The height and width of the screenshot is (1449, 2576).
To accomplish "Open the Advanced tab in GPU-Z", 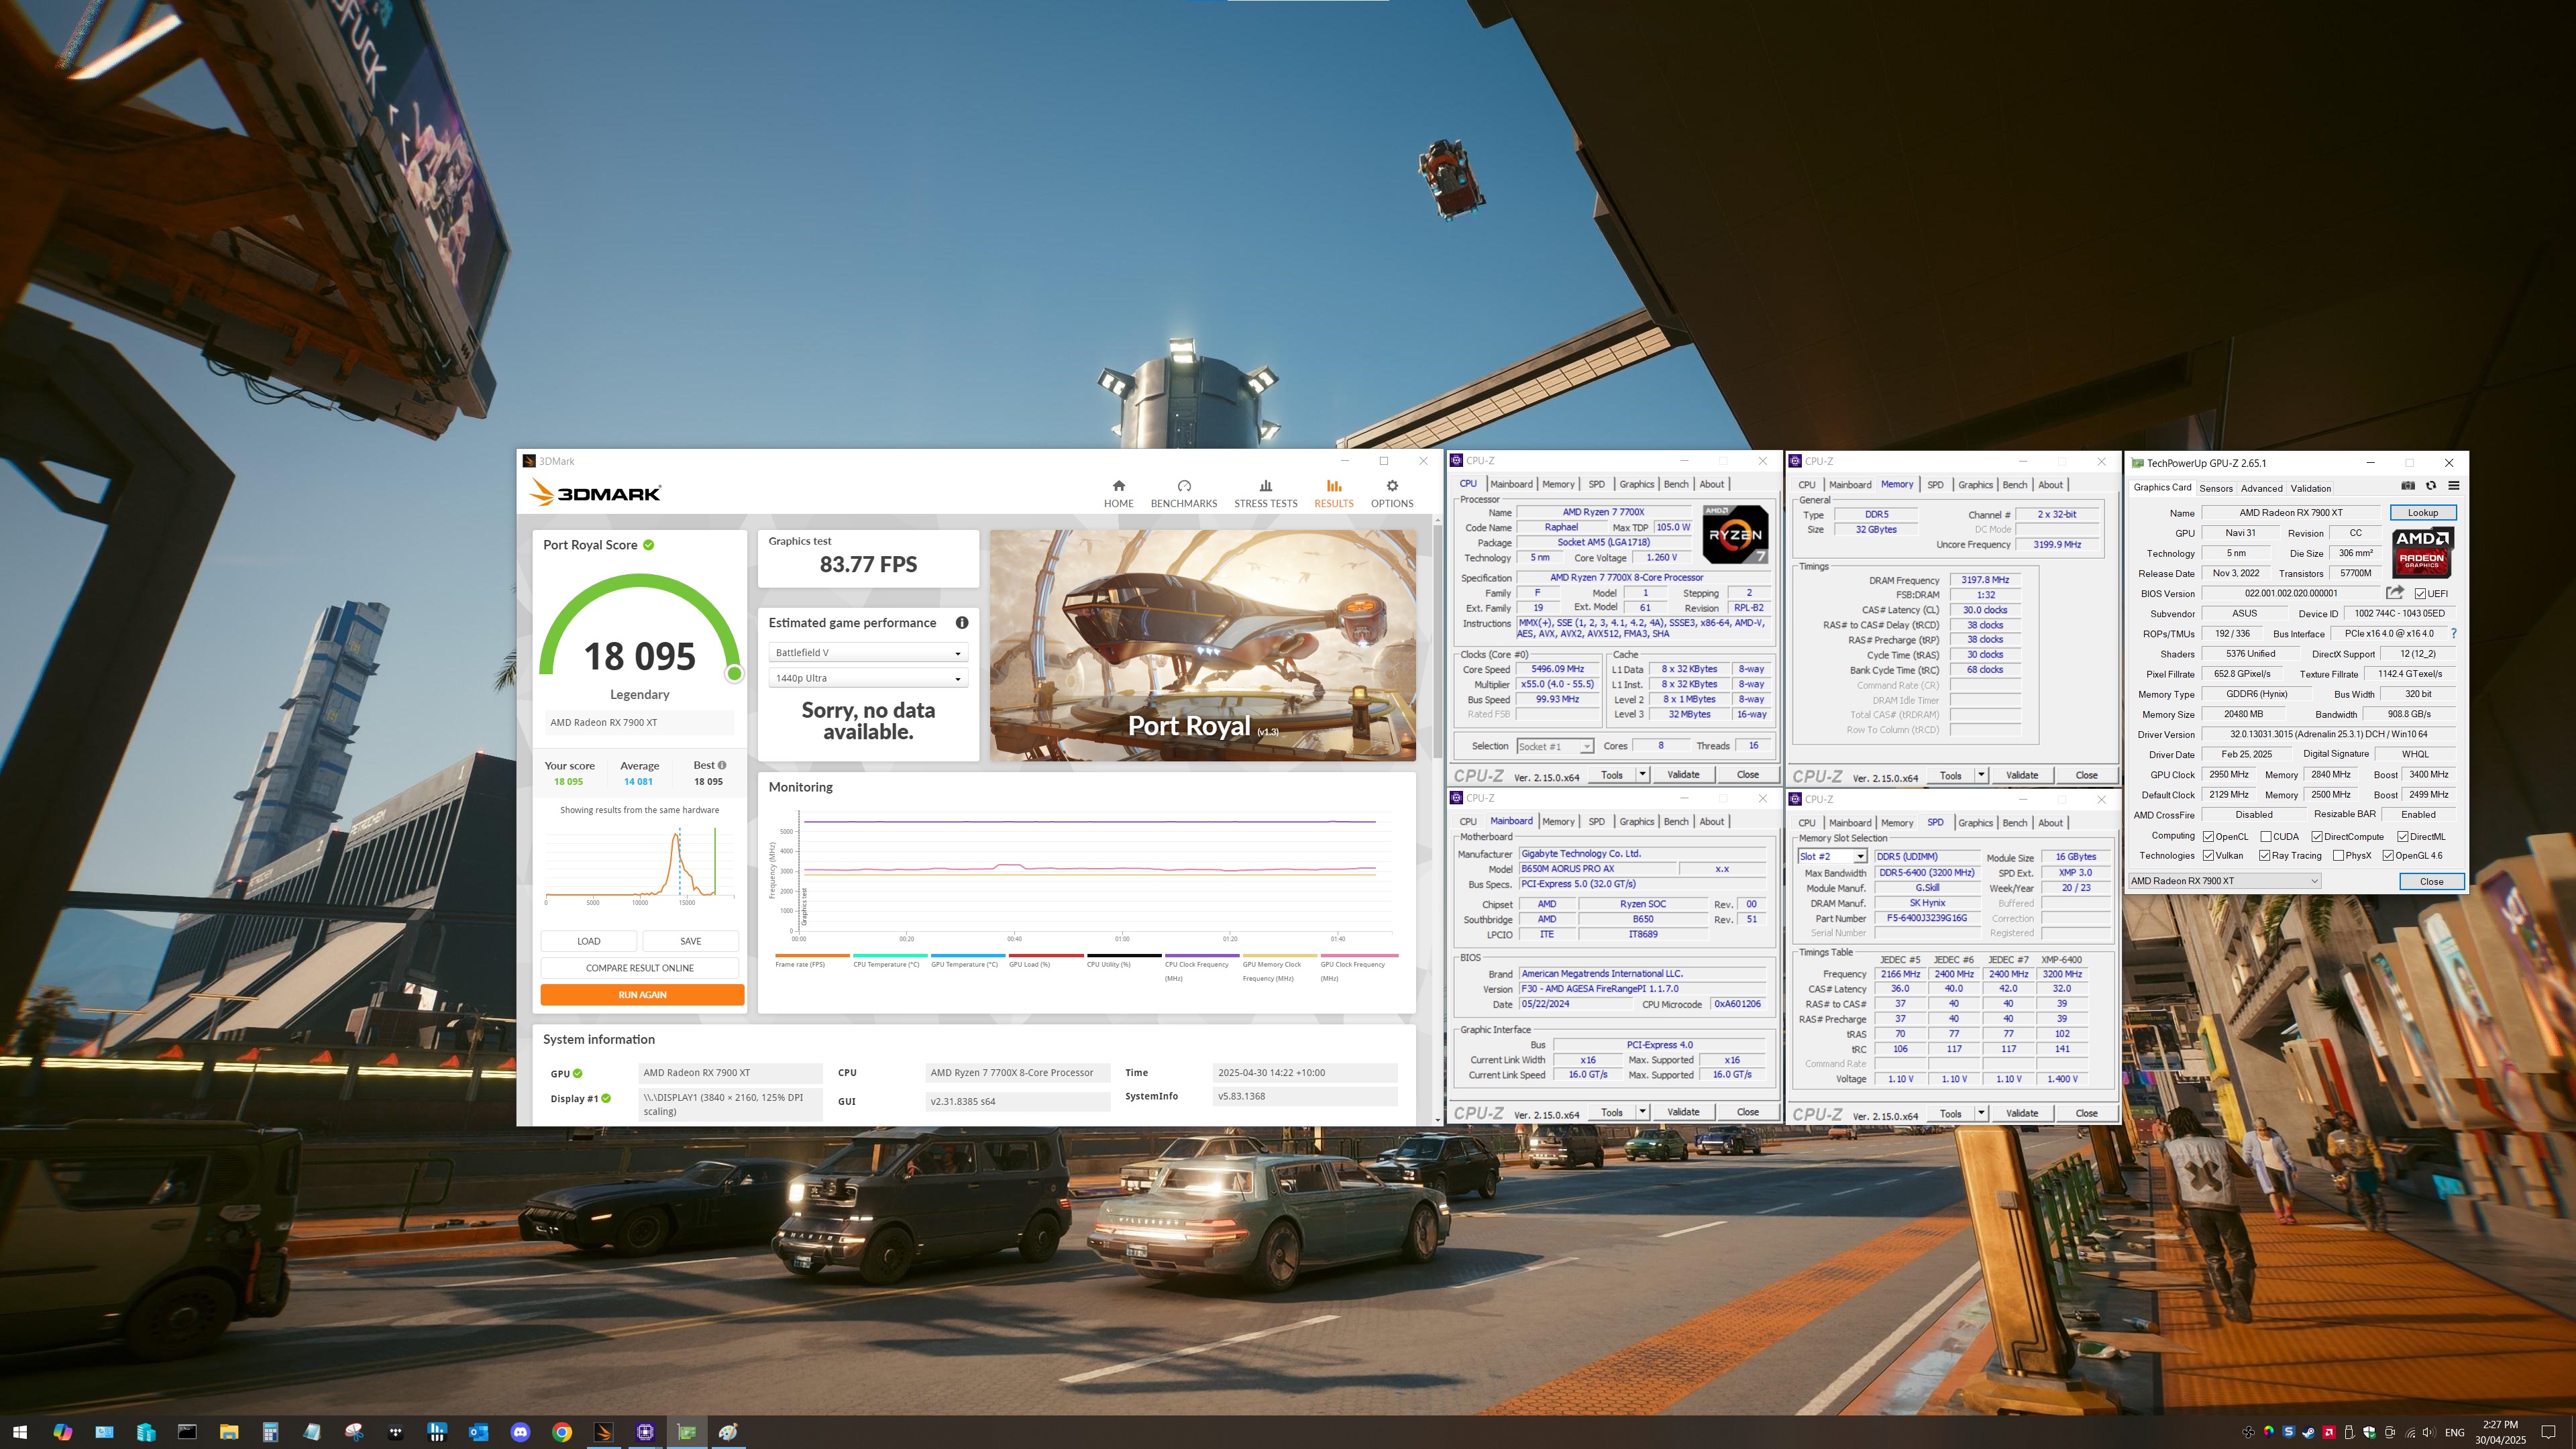I will point(2261,488).
